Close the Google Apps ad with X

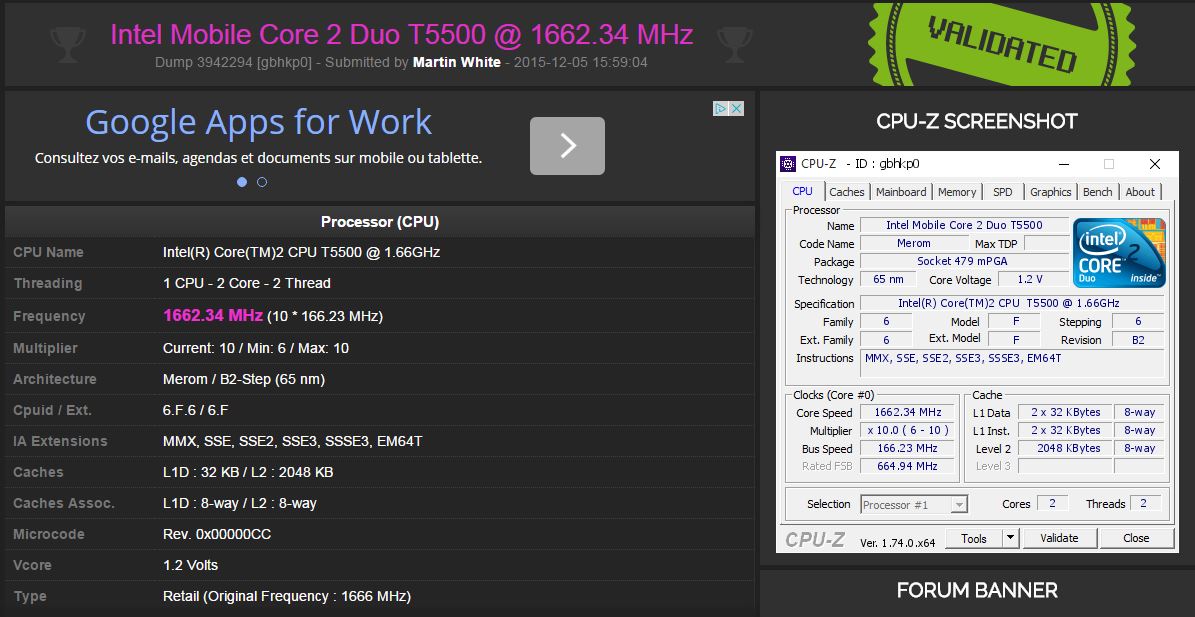(x=736, y=108)
